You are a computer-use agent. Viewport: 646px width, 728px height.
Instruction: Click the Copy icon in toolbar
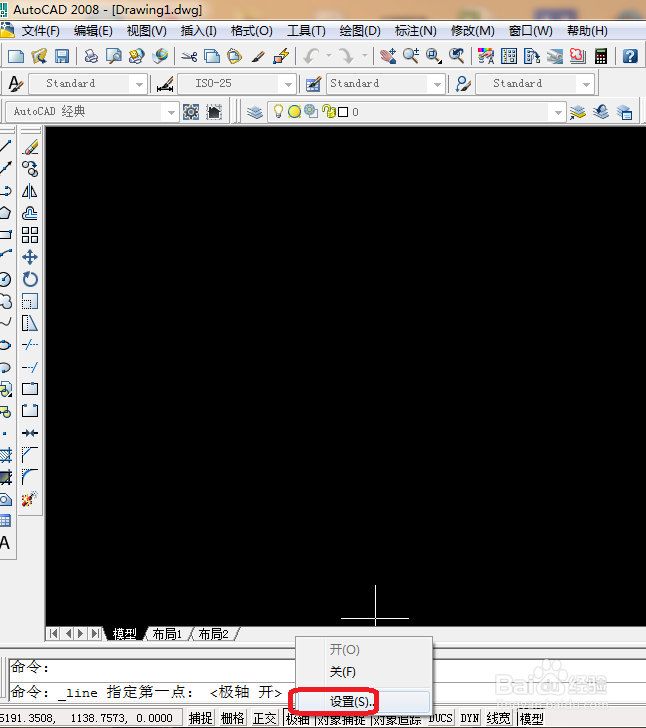[x=212, y=57]
